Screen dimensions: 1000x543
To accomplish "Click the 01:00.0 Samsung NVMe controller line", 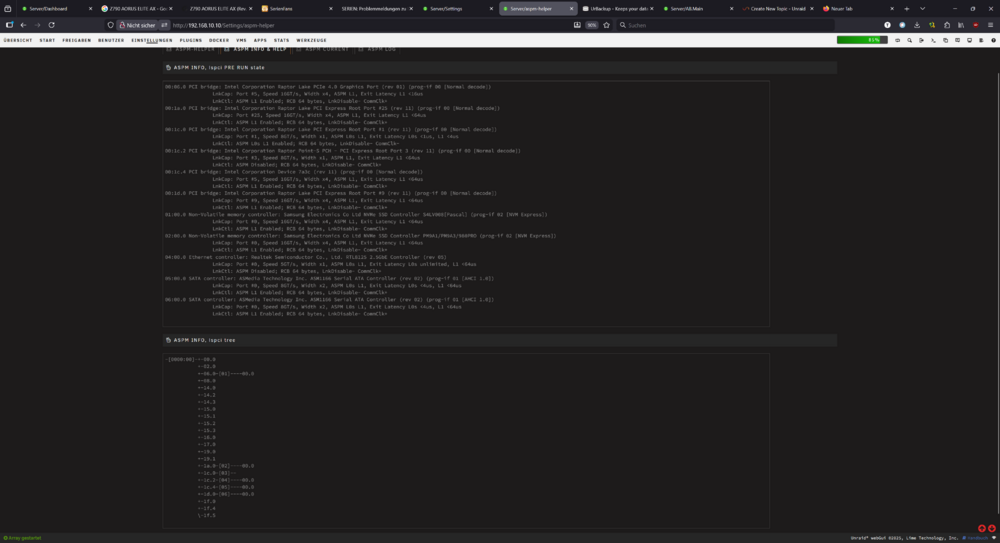I will point(356,214).
